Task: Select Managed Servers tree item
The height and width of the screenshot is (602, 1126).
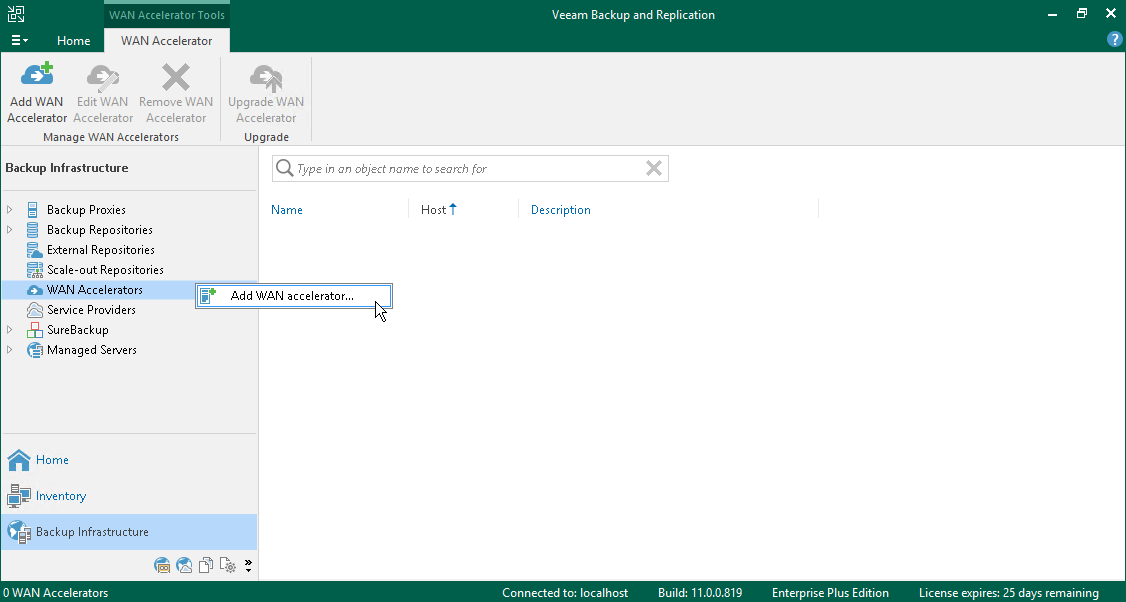Action: coord(92,351)
